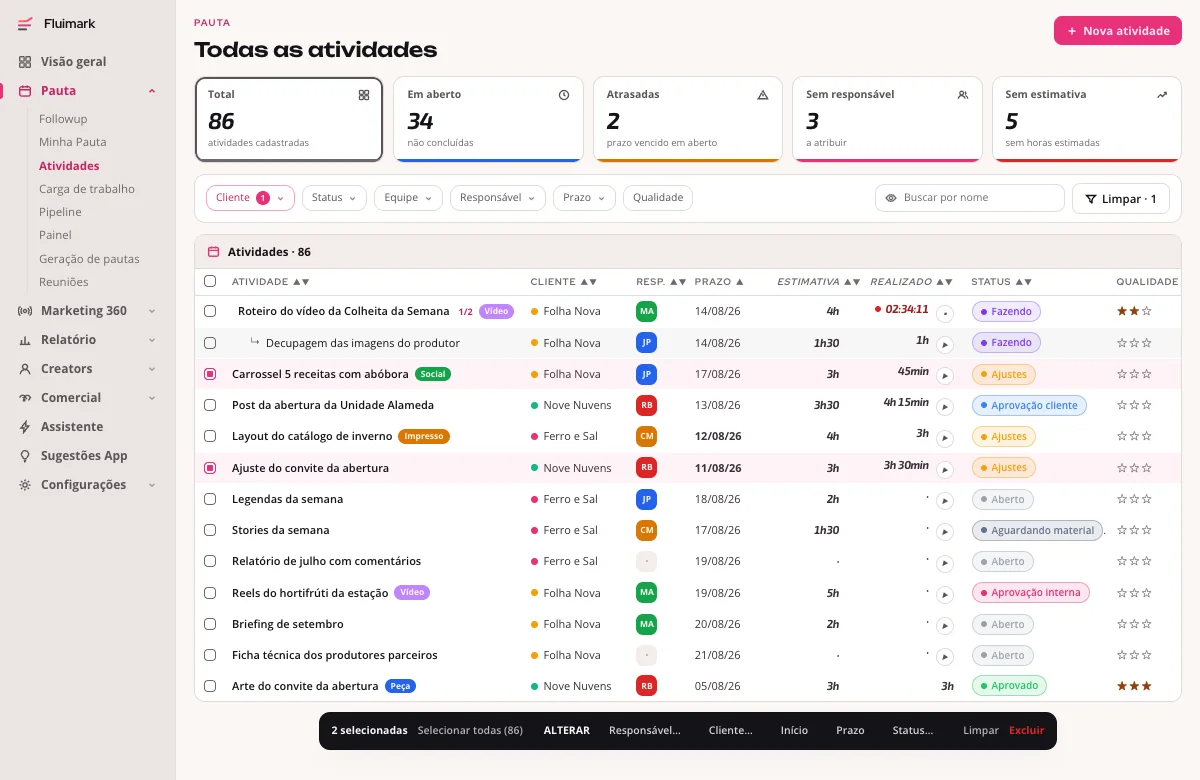This screenshot has width=1200, height=780.
Task: Open the Status filter dropdown
Action: (334, 198)
